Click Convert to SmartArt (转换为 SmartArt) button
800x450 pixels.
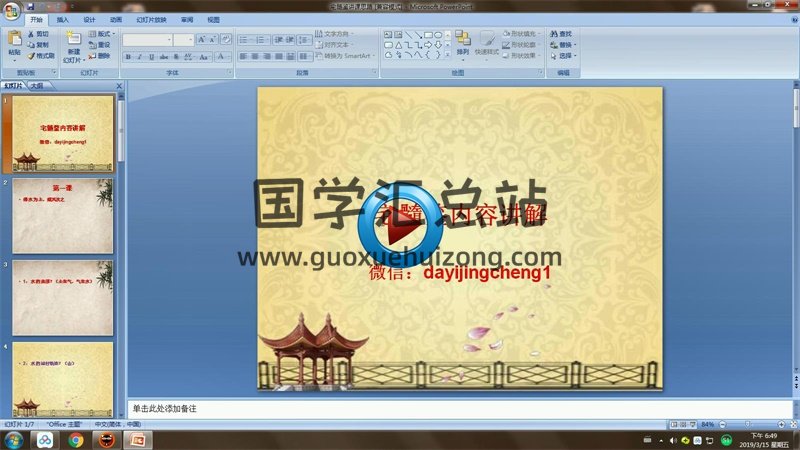[345, 56]
